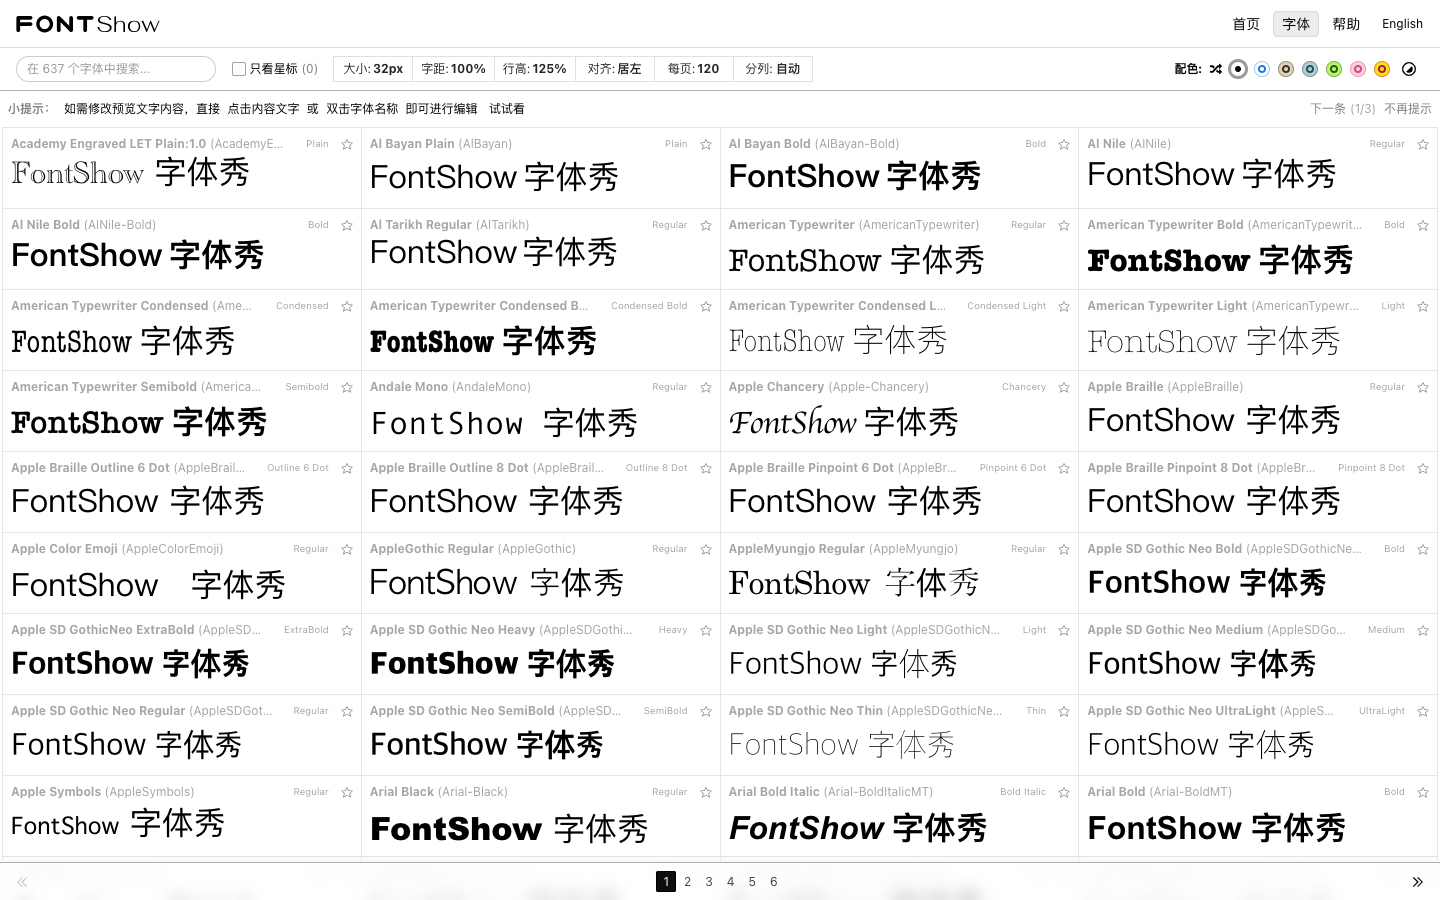Star the Al Bayan Bold font
This screenshot has width=1440, height=900.
[1064, 144]
